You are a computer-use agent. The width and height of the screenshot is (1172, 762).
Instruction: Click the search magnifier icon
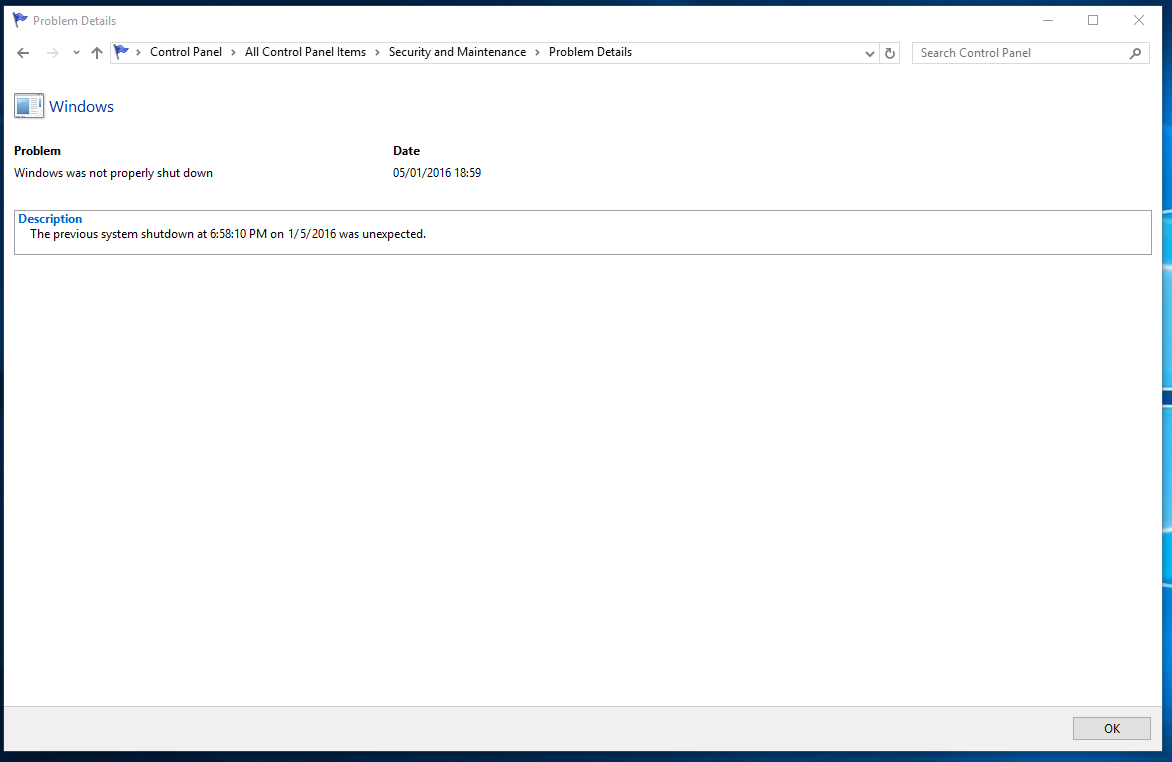[x=1135, y=53]
